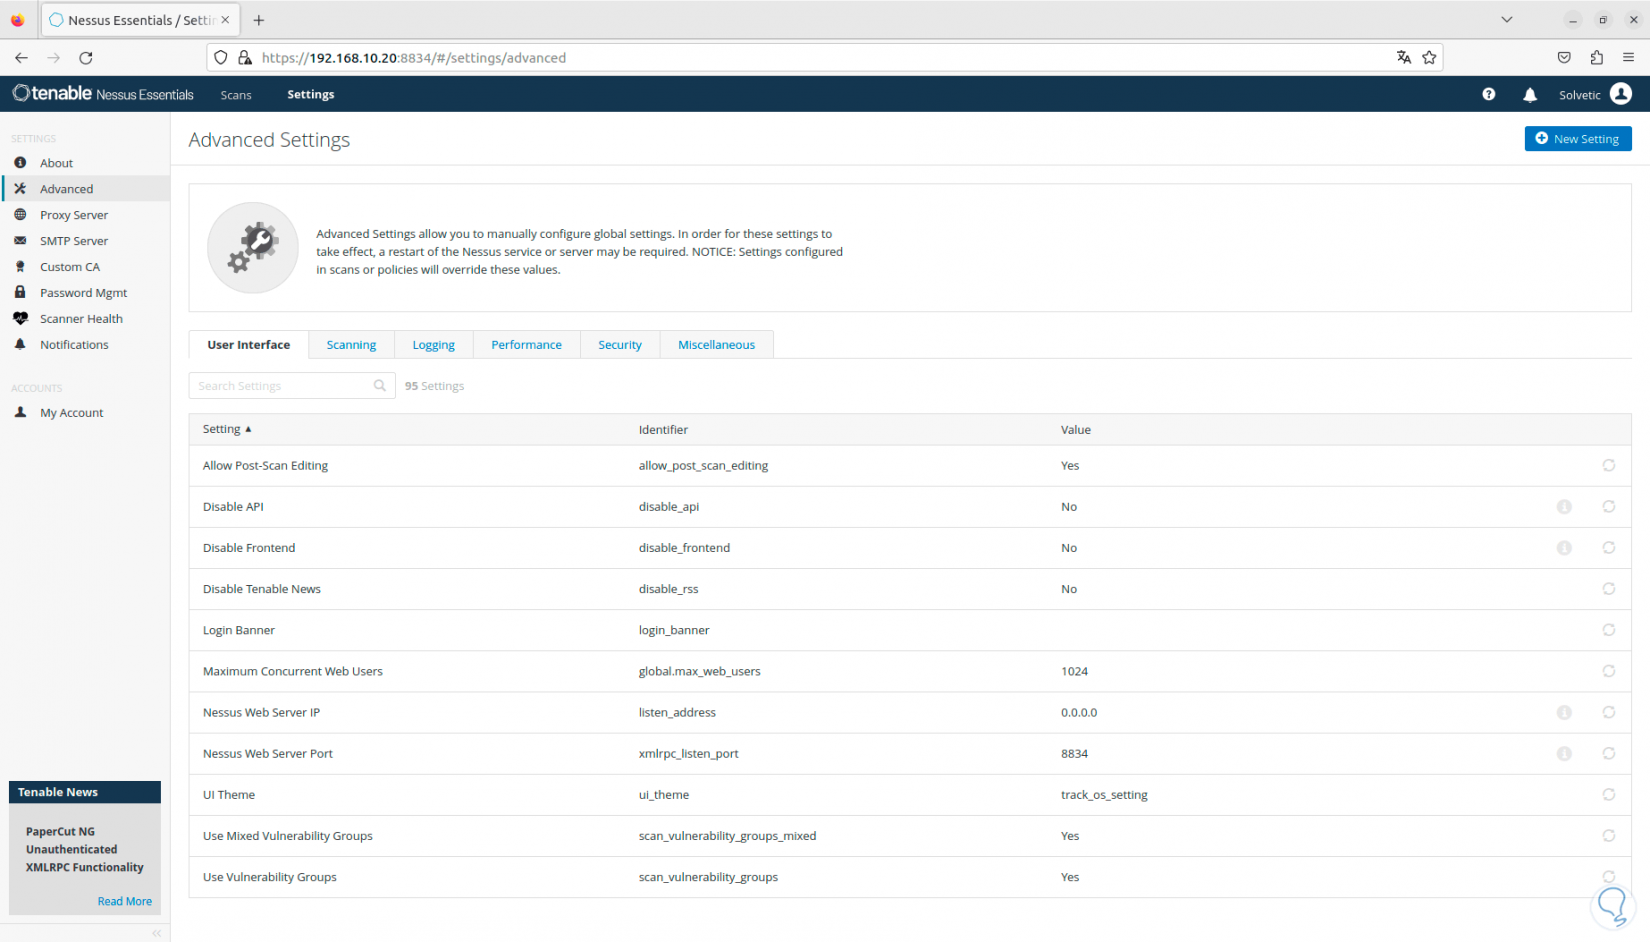Screen dimensions: 1650x942
Task: Open the Firefox hamburger menu
Action: [x=1628, y=58]
